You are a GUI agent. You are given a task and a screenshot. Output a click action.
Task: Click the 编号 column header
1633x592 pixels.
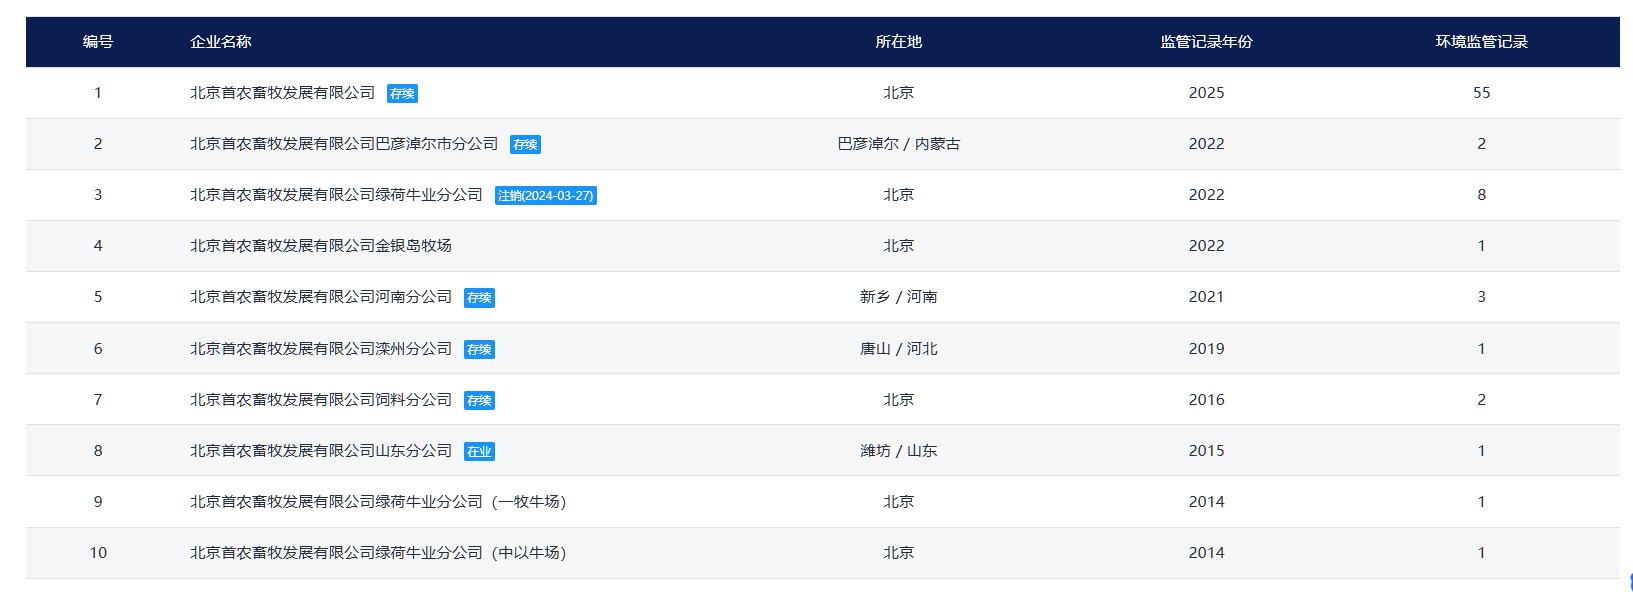click(x=98, y=42)
